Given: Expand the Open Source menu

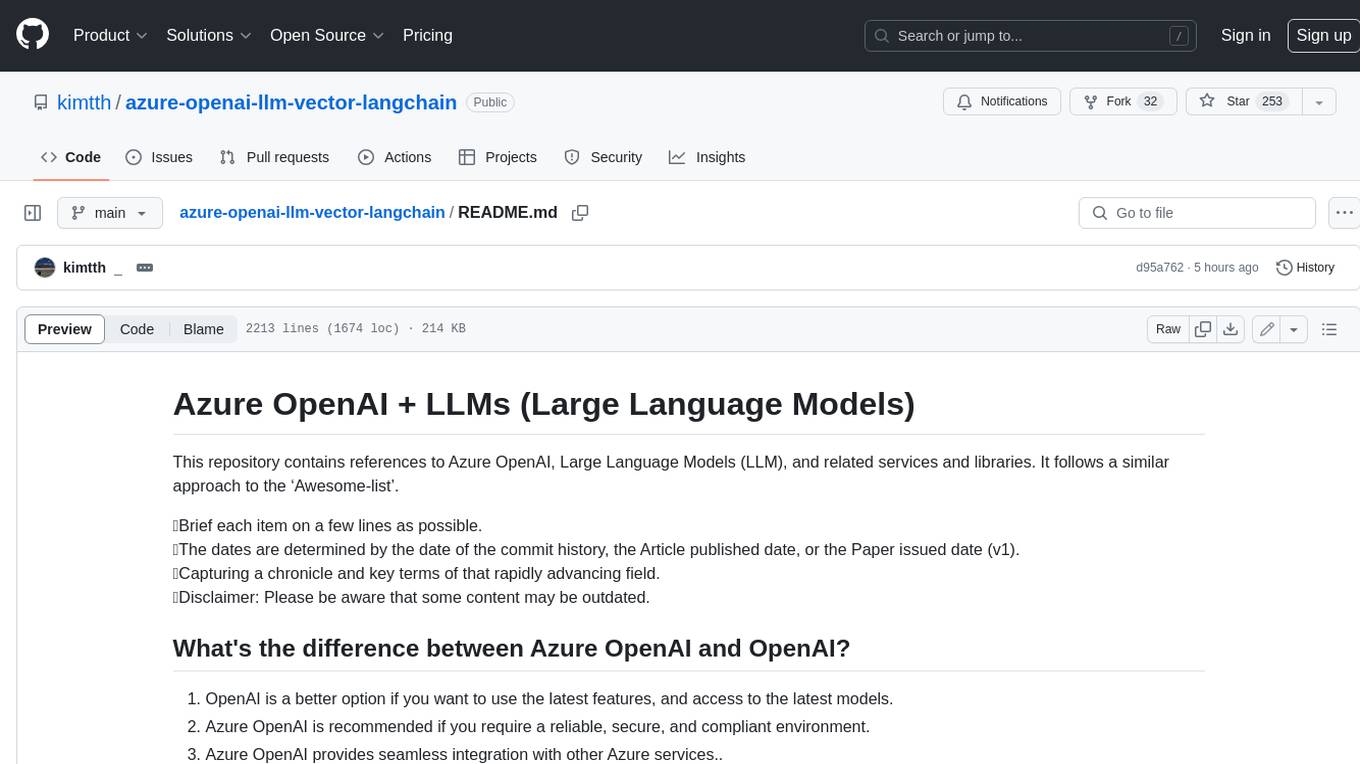Looking at the screenshot, I should click(327, 35).
